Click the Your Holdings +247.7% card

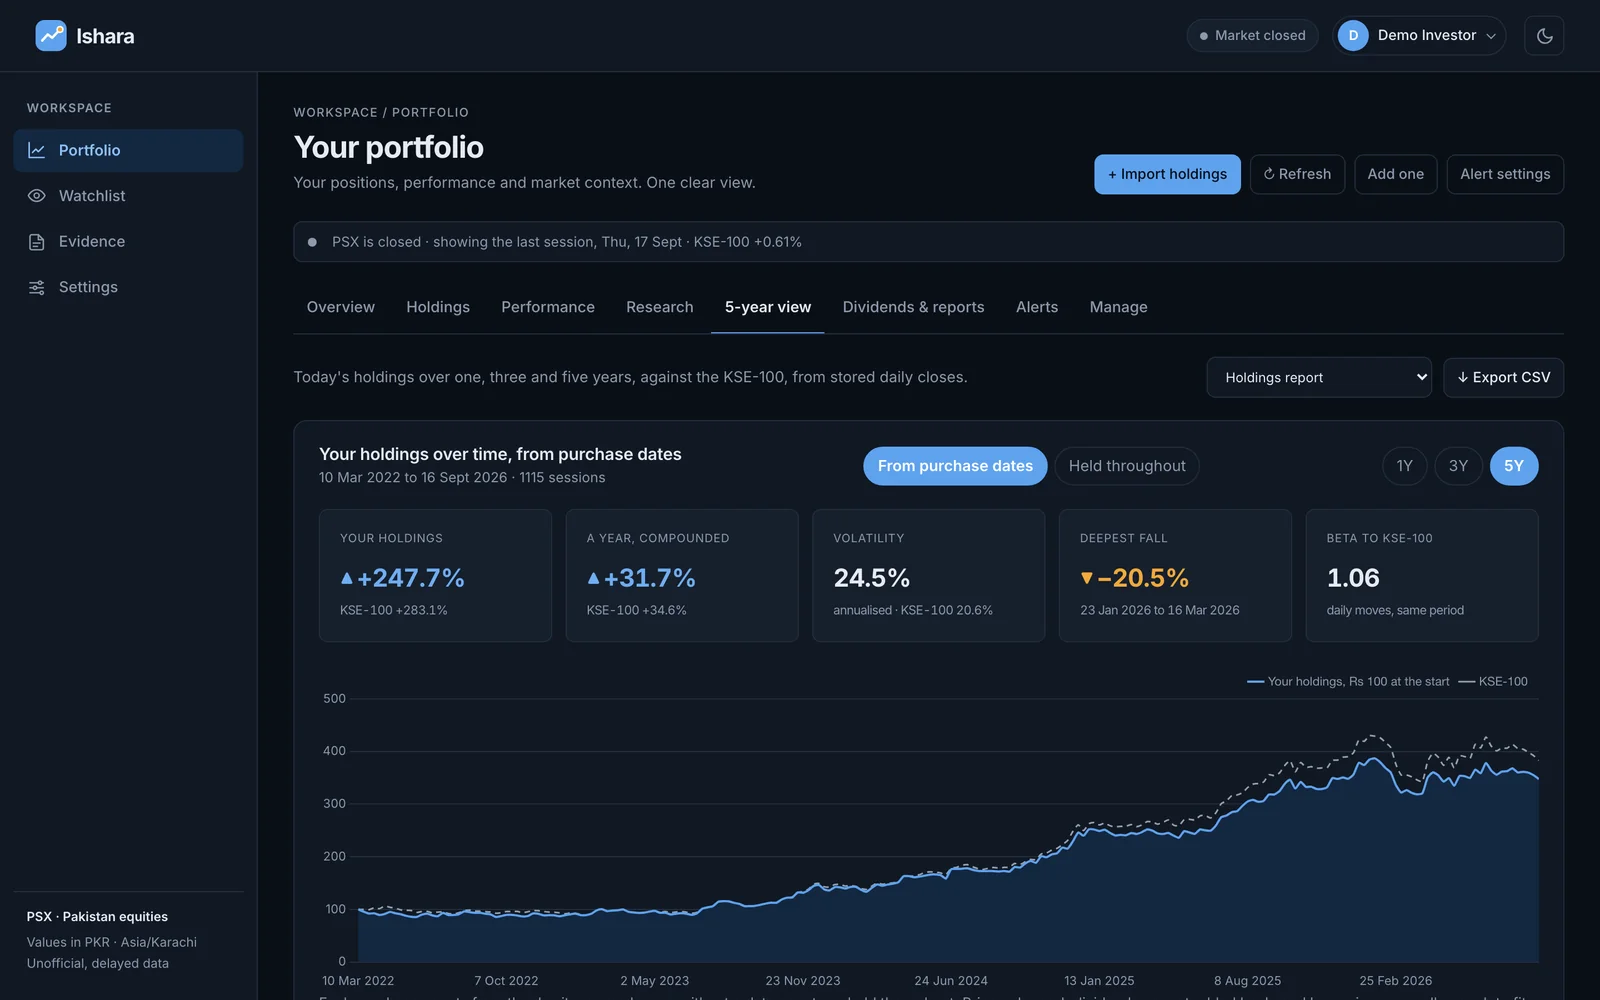pyautogui.click(x=435, y=576)
